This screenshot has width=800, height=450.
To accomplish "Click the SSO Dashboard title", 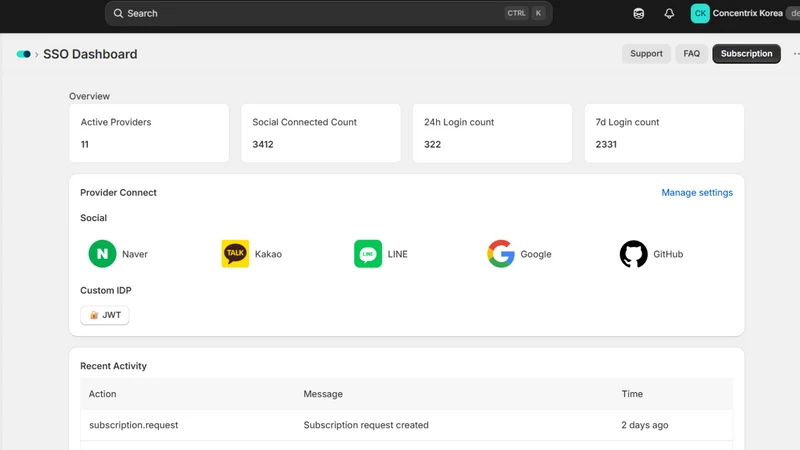I will click(90, 54).
